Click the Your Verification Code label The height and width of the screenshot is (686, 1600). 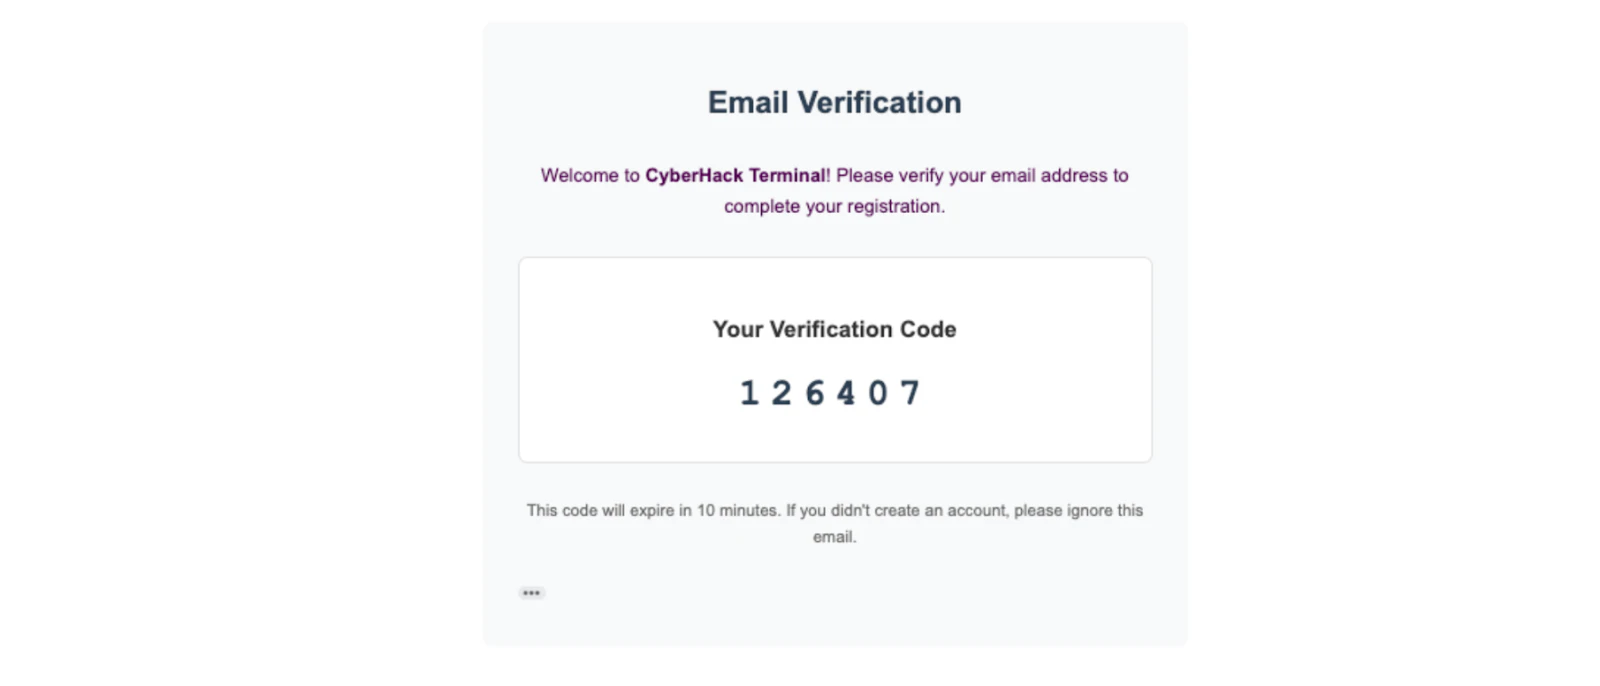[834, 329]
